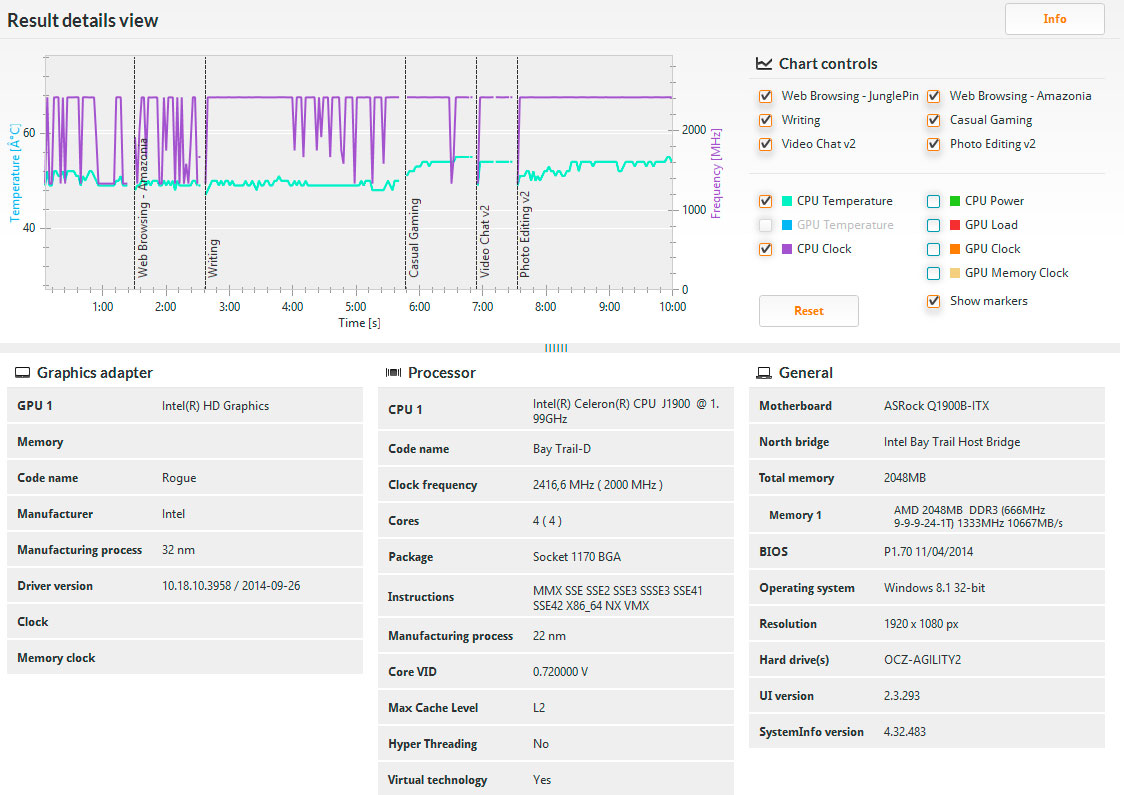This screenshot has width=1124, height=795.
Task: Click the purple CPU Clock color swatch
Action: [787, 249]
